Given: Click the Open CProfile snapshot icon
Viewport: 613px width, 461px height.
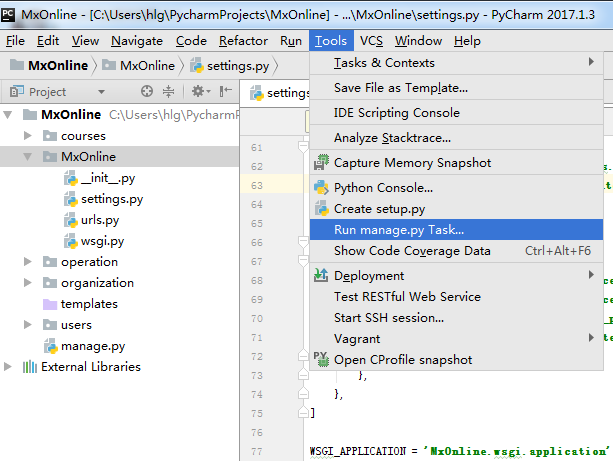Looking at the screenshot, I should pyautogui.click(x=321, y=359).
